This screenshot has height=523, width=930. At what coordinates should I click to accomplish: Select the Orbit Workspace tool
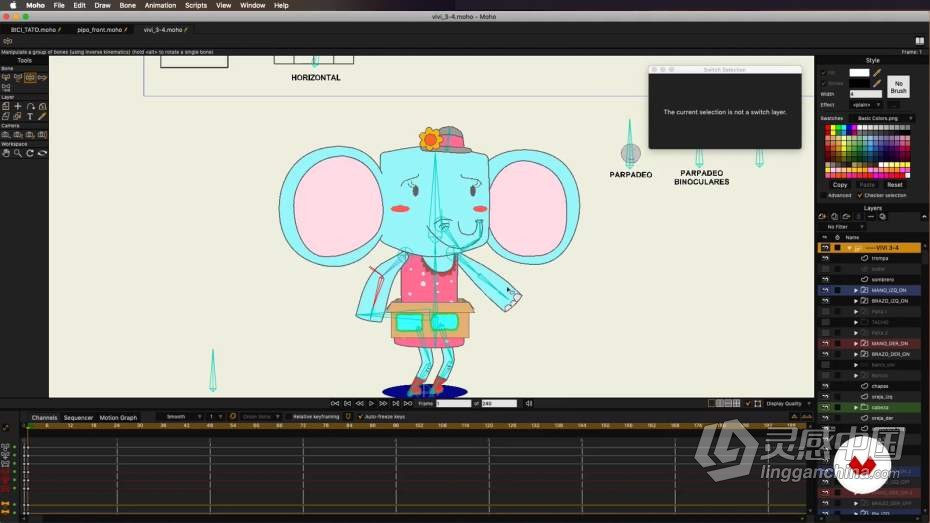coord(42,153)
